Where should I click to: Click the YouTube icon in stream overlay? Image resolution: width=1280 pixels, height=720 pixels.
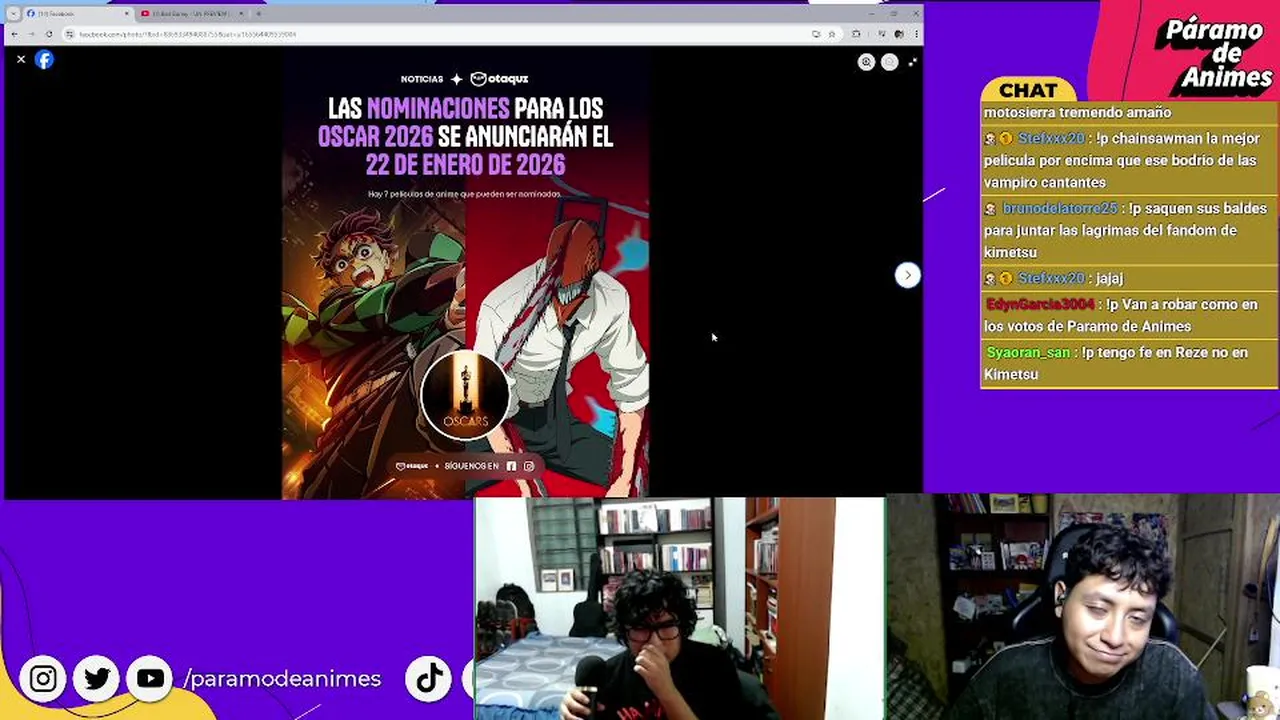[151, 679]
